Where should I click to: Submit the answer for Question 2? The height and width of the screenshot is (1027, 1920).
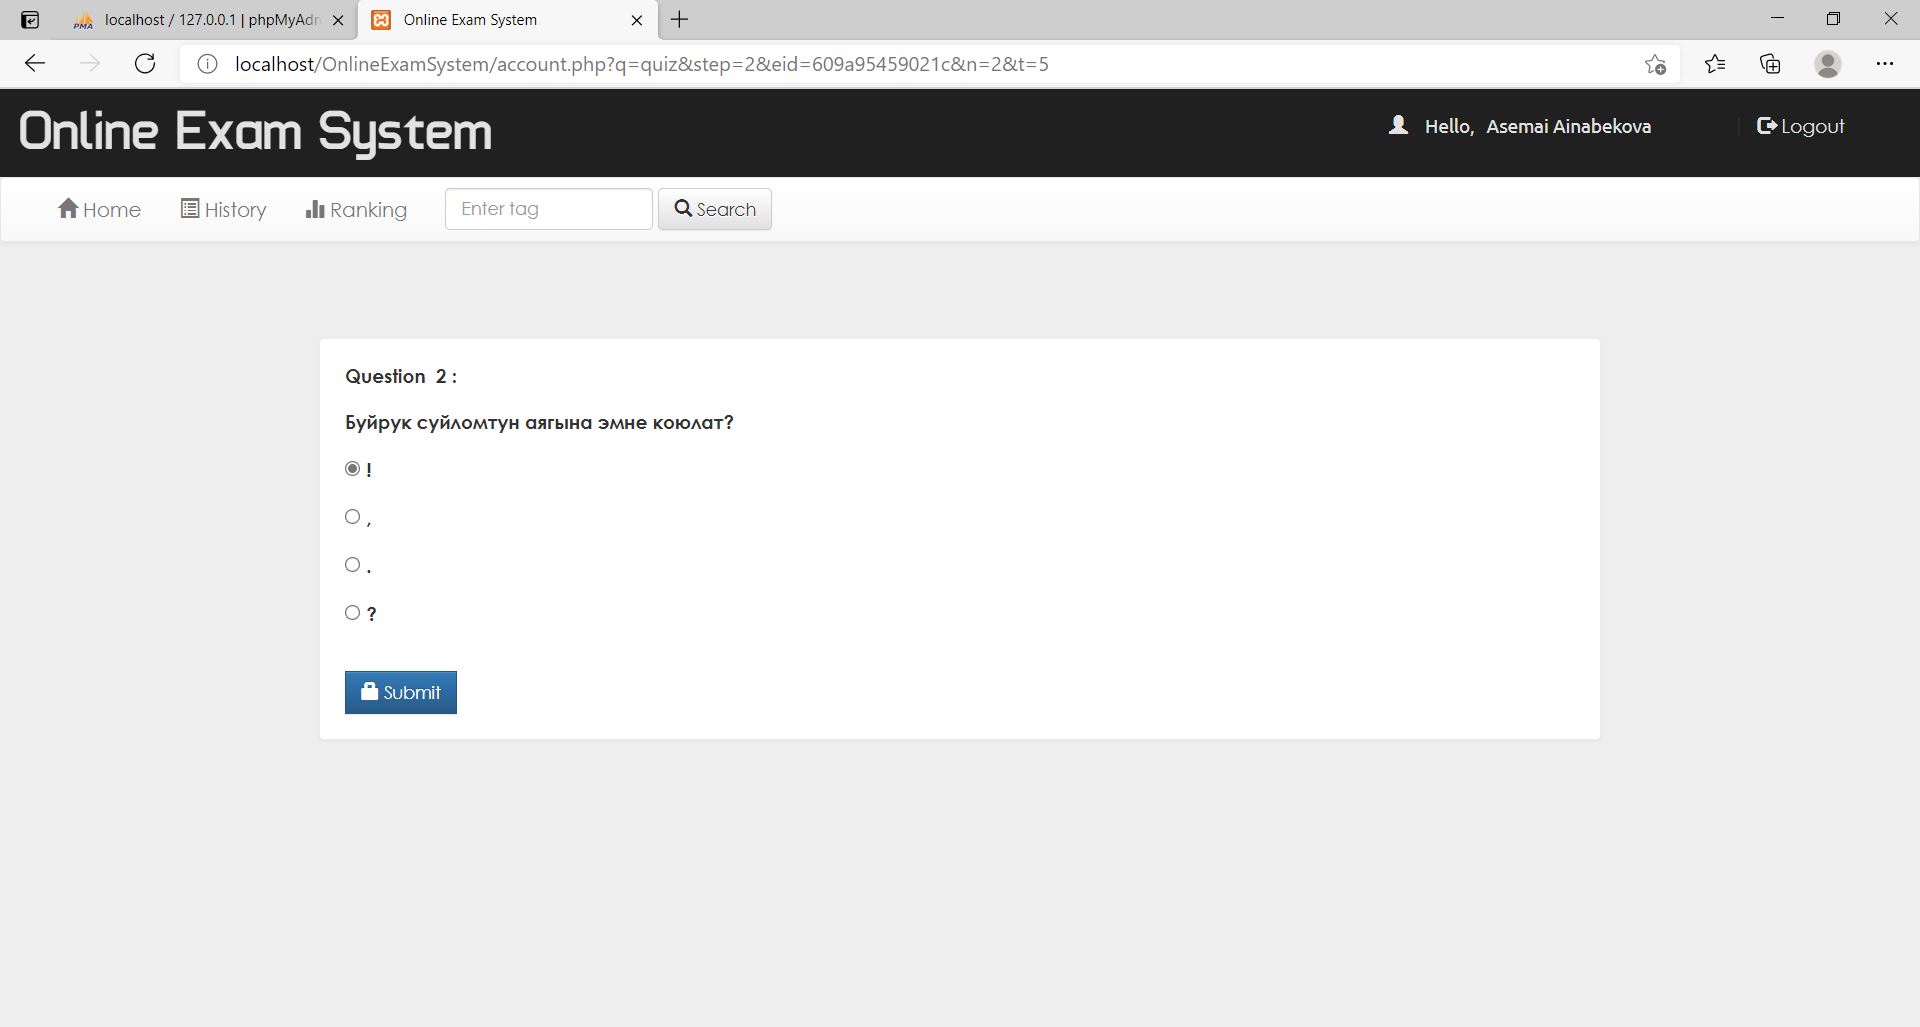click(401, 692)
